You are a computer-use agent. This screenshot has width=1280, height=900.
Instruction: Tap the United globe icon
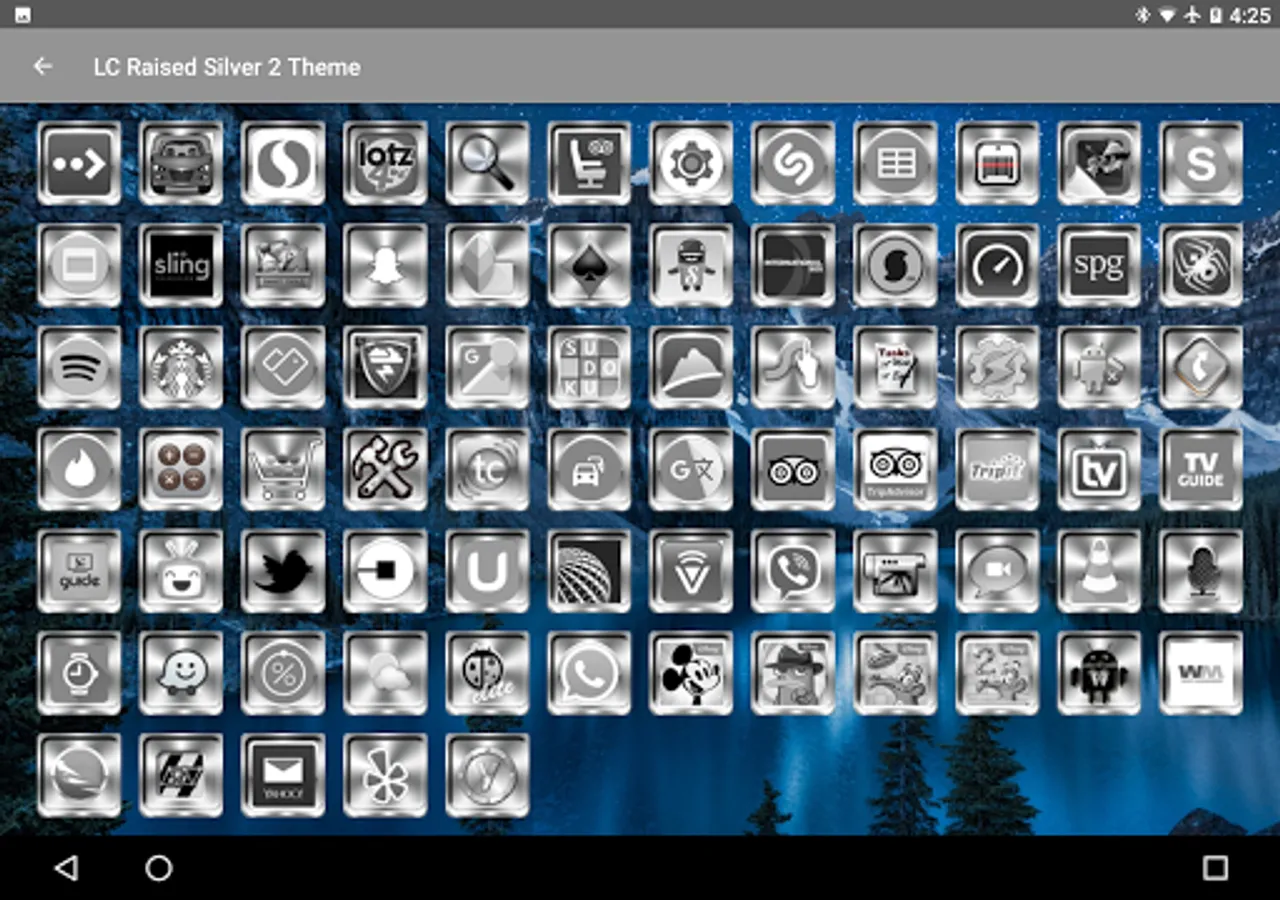coord(589,571)
